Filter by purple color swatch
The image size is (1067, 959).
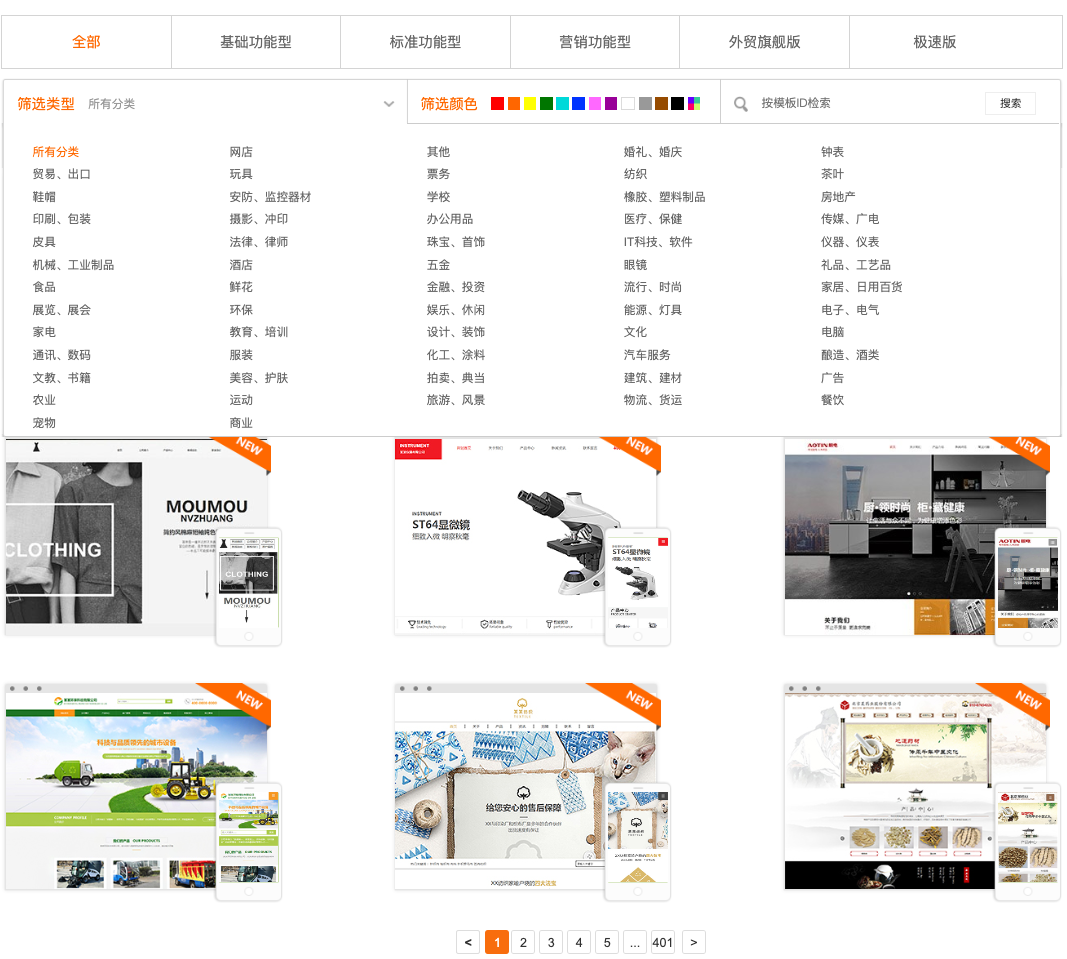(611, 103)
